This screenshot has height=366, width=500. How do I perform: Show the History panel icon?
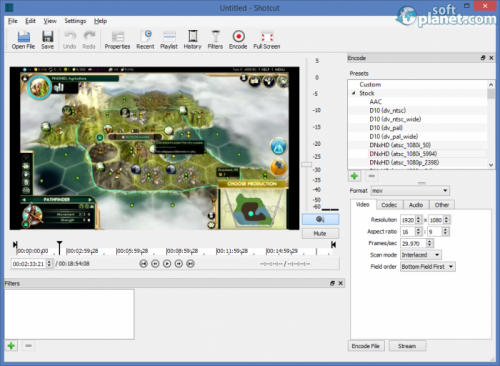[193, 40]
